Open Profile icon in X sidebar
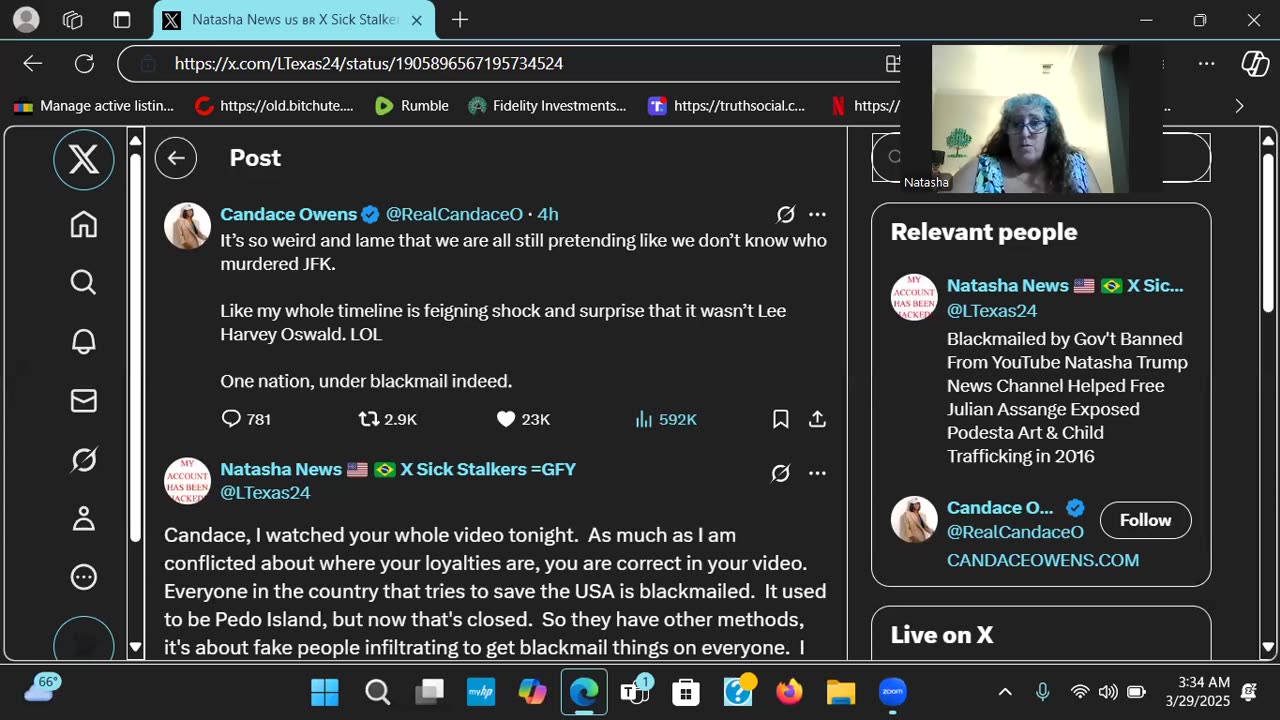 pos(84,518)
